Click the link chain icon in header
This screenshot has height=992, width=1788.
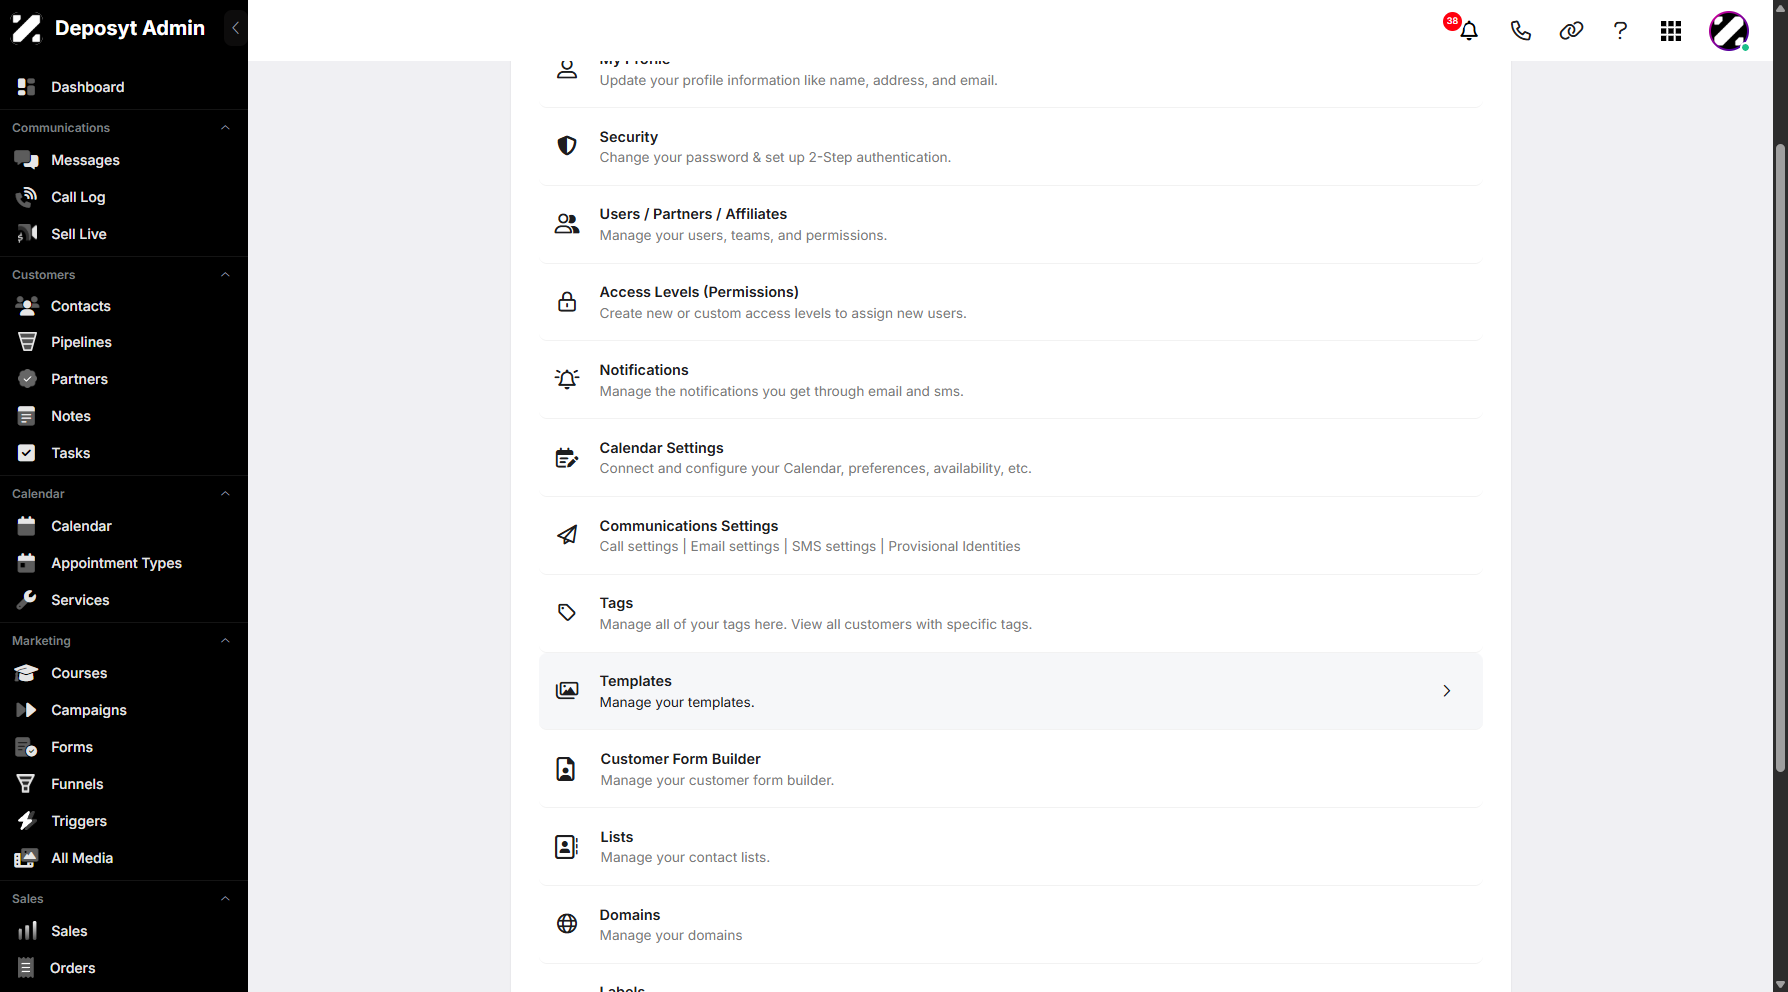click(1571, 31)
